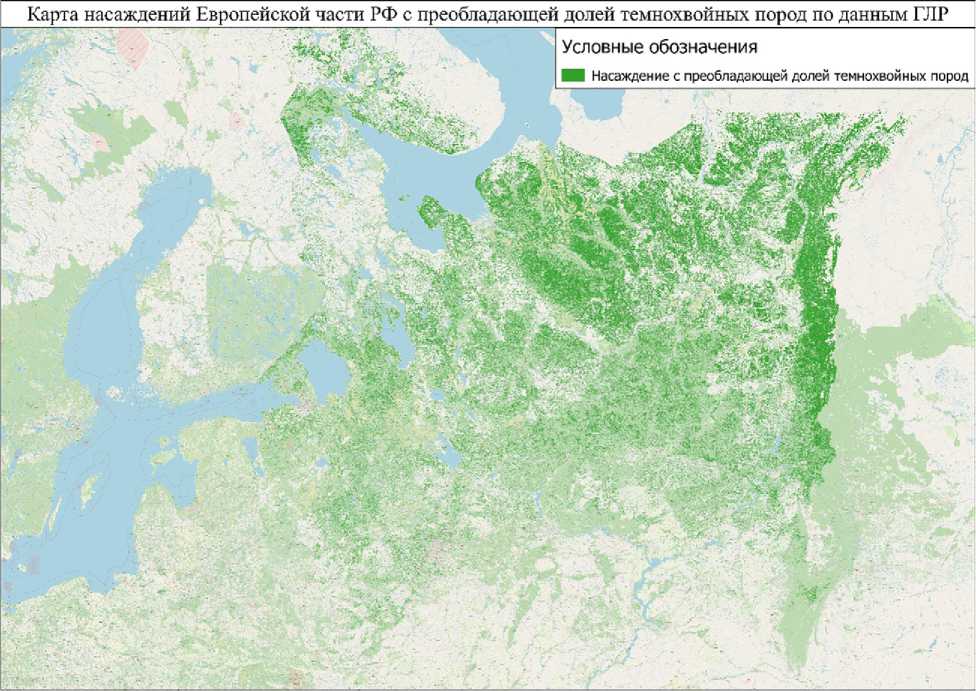Click the legend label "Насаждение с преобладающей долей темнохвойных пород"
976x691 pixels.
tap(780, 77)
